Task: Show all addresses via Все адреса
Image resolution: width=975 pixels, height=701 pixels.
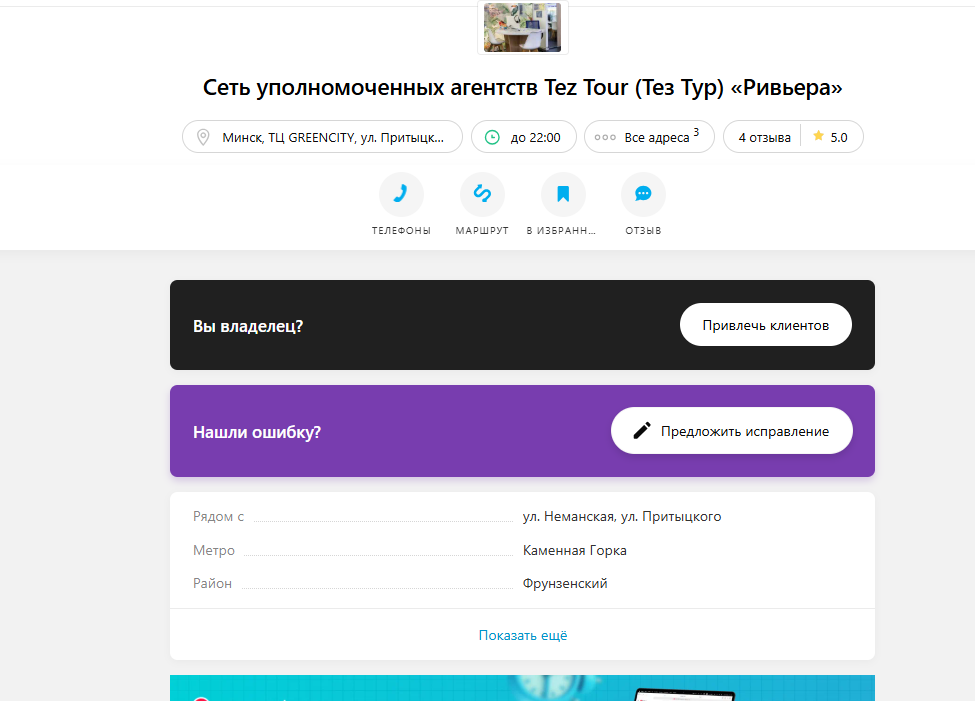Action: pyautogui.click(x=649, y=137)
